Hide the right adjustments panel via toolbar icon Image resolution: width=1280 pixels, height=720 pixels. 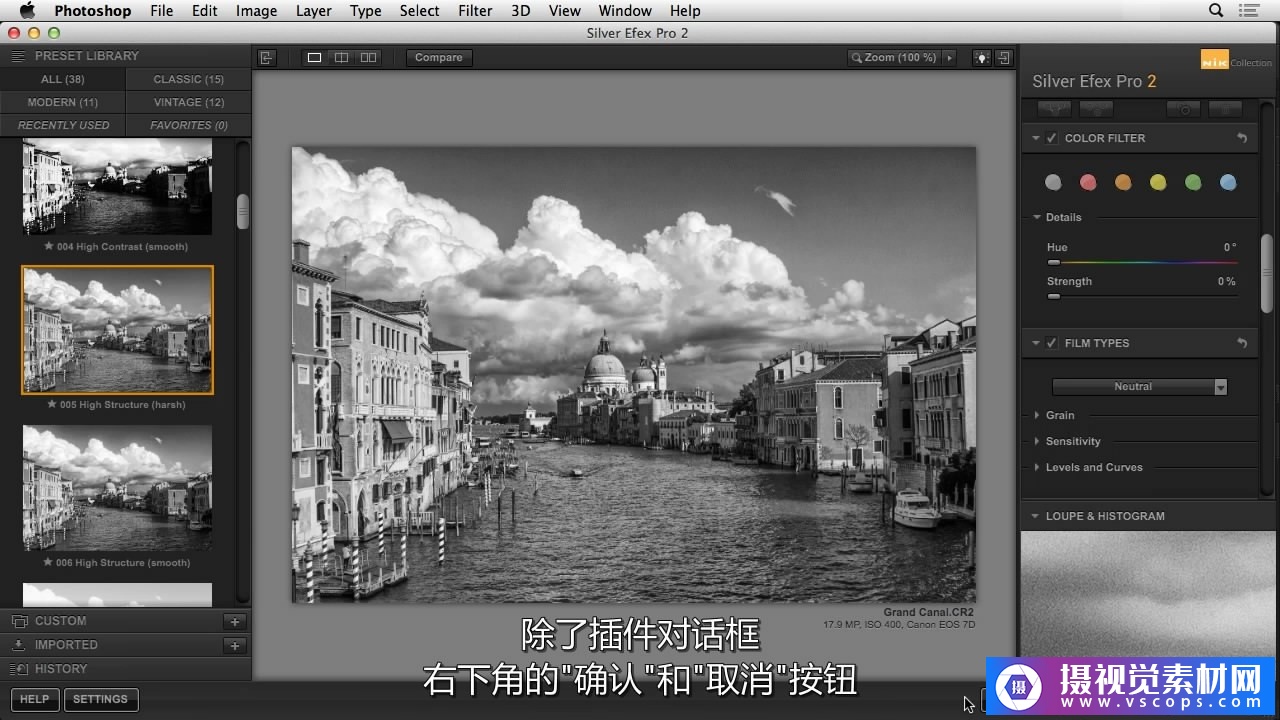click(x=1004, y=58)
